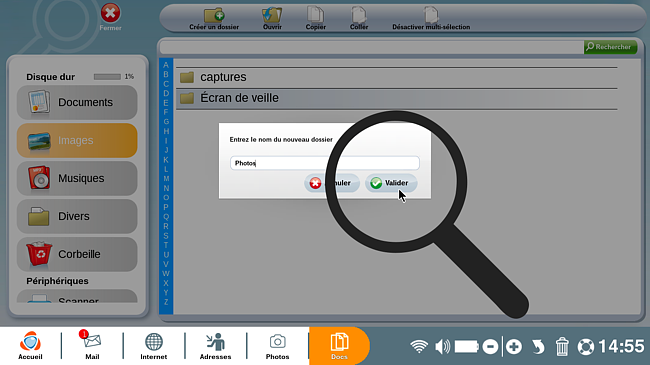Click the disk usage bar showing 1%

[x=107, y=77]
